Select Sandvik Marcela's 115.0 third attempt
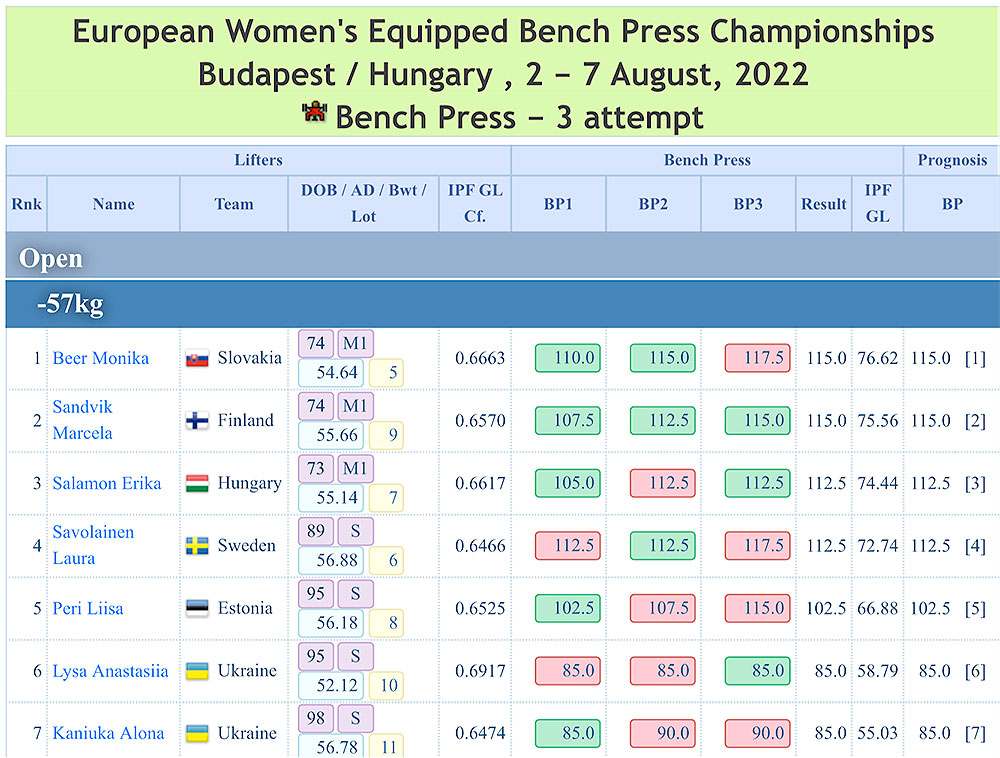The image size is (1000, 758). click(x=757, y=421)
